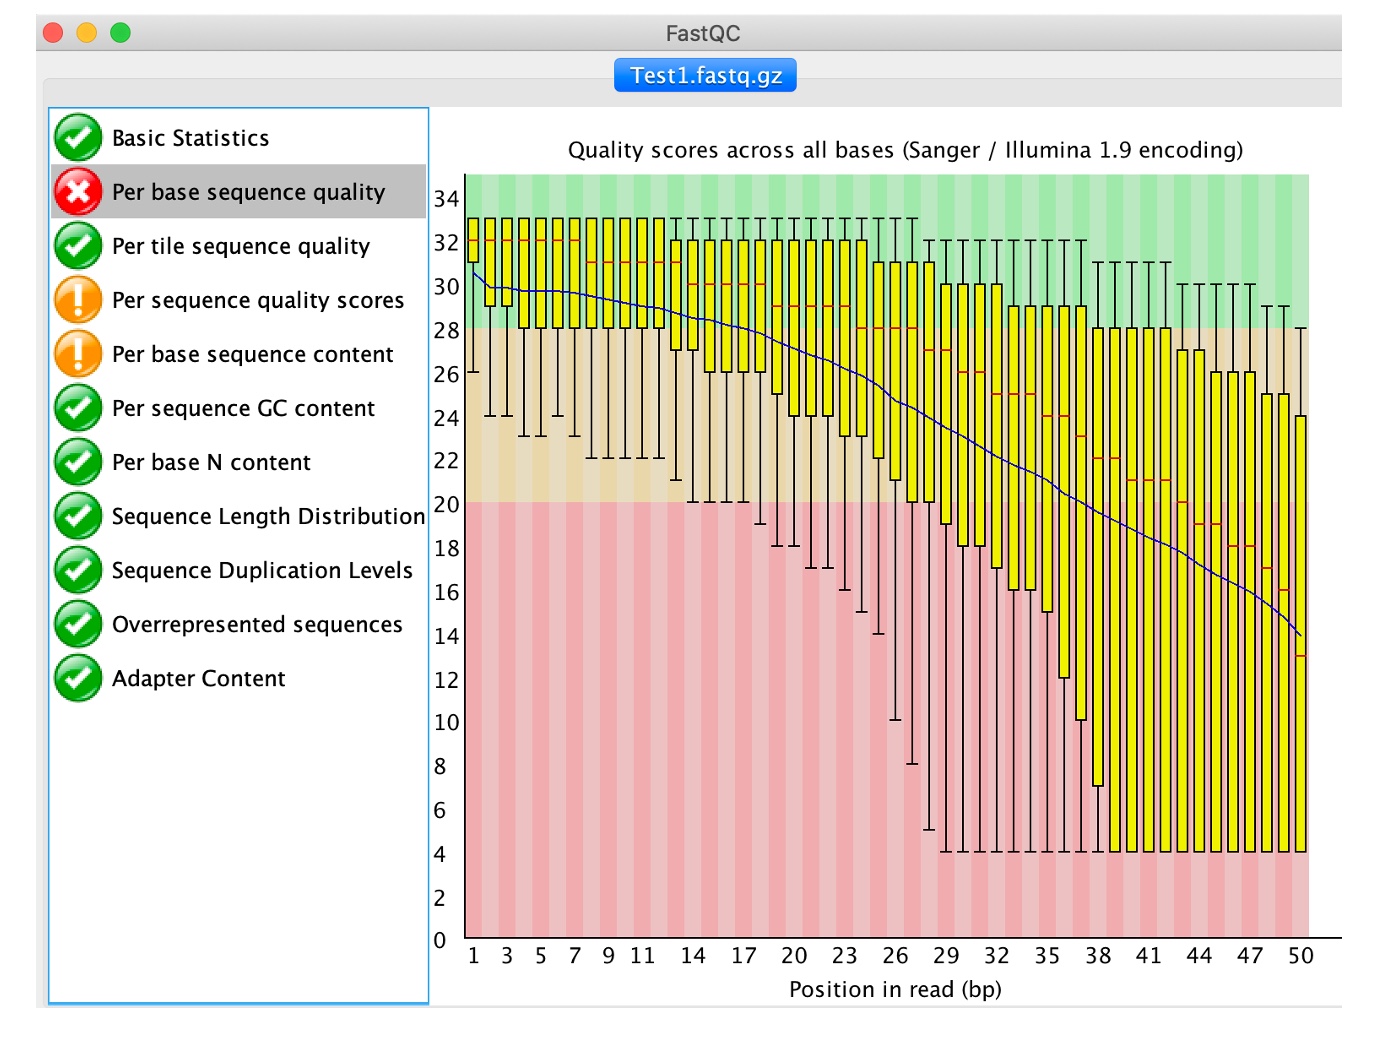The width and height of the screenshot is (1377, 1040).
Task: Click the green check icon beside Per sequence GC content
Action: pos(78,408)
